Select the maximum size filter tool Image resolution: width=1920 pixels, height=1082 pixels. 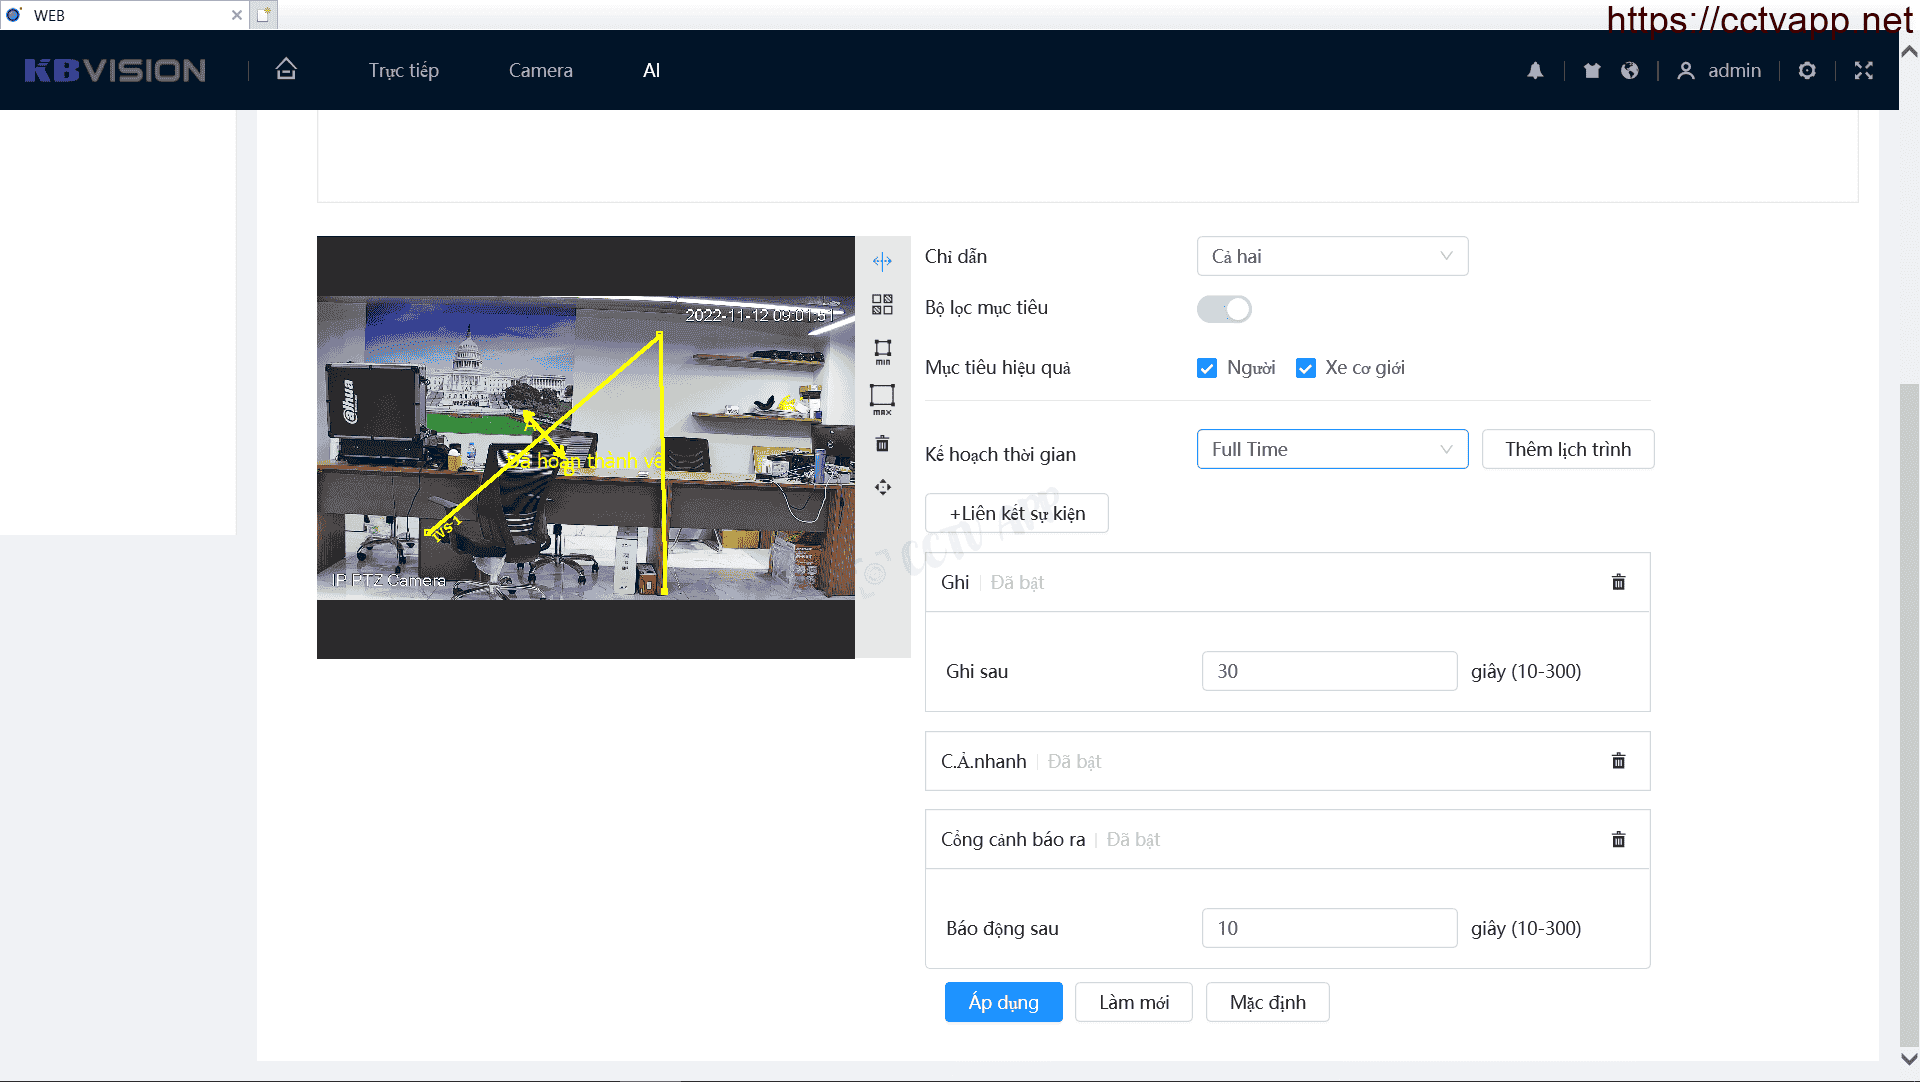pos(882,398)
